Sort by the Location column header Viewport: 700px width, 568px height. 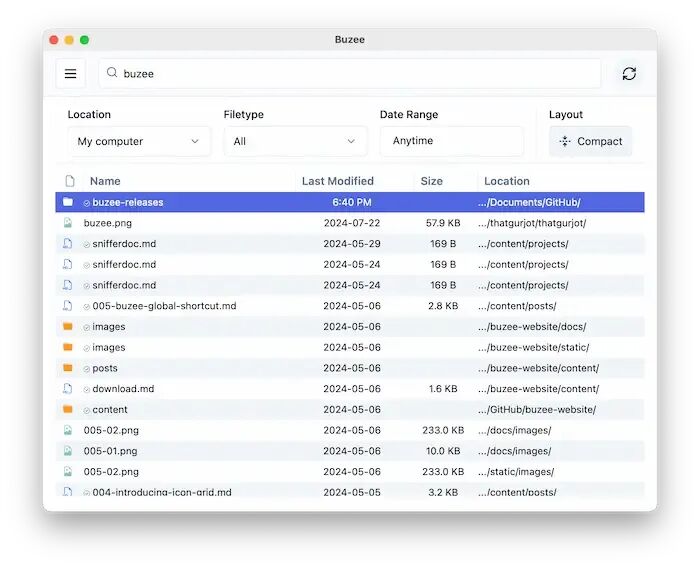pos(507,181)
